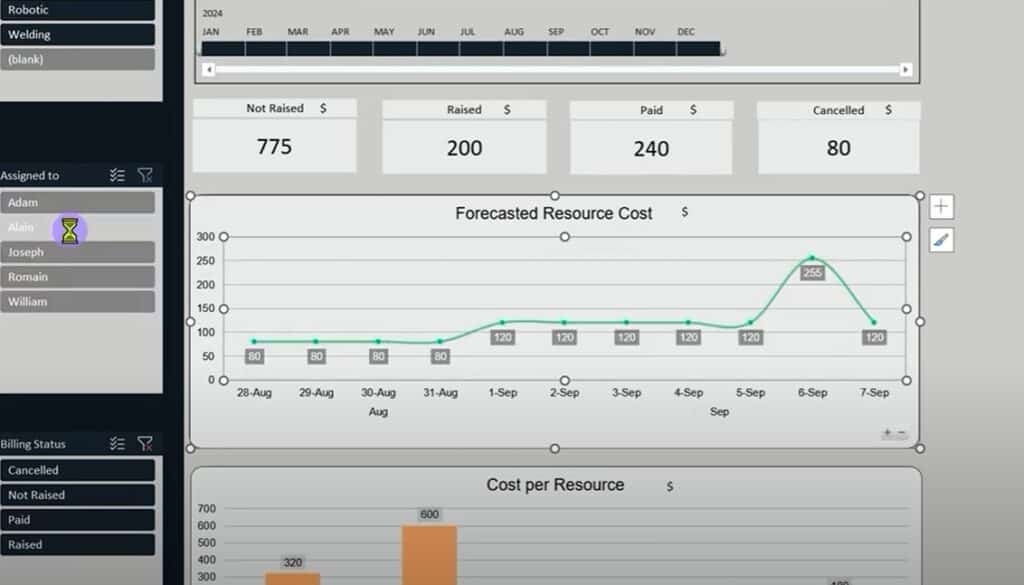
Task: Select the Robotic slicer item
Action: pyautogui.click(x=78, y=10)
